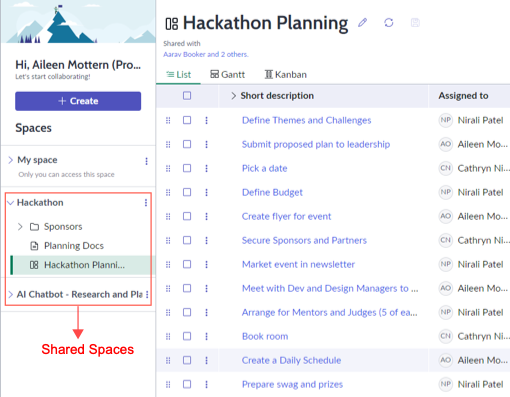Open Meet with Dev and Design Managers task
This screenshot has width=510, height=397.
330,288
